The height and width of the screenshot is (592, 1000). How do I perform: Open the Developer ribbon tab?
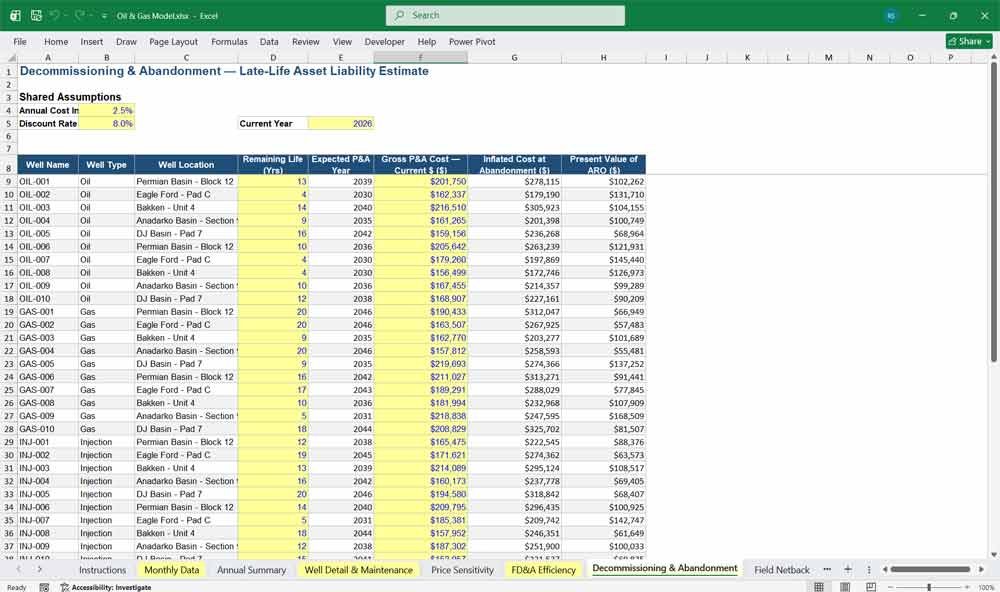[385, 41]
